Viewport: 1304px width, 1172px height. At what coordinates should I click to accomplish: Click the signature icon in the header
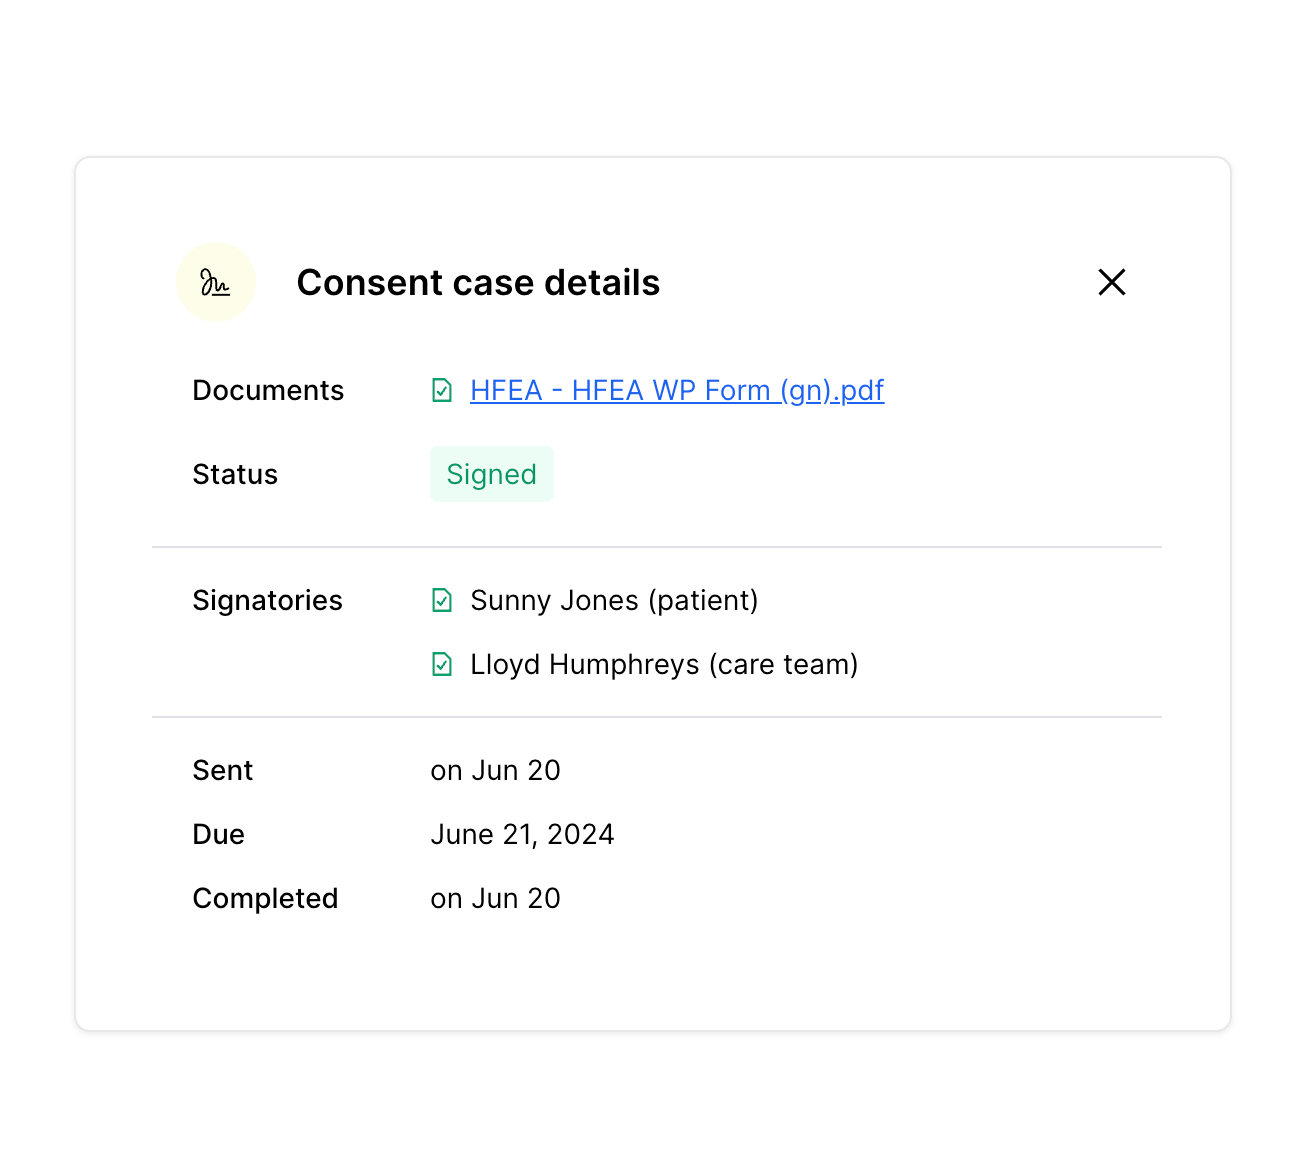(216, 283)
